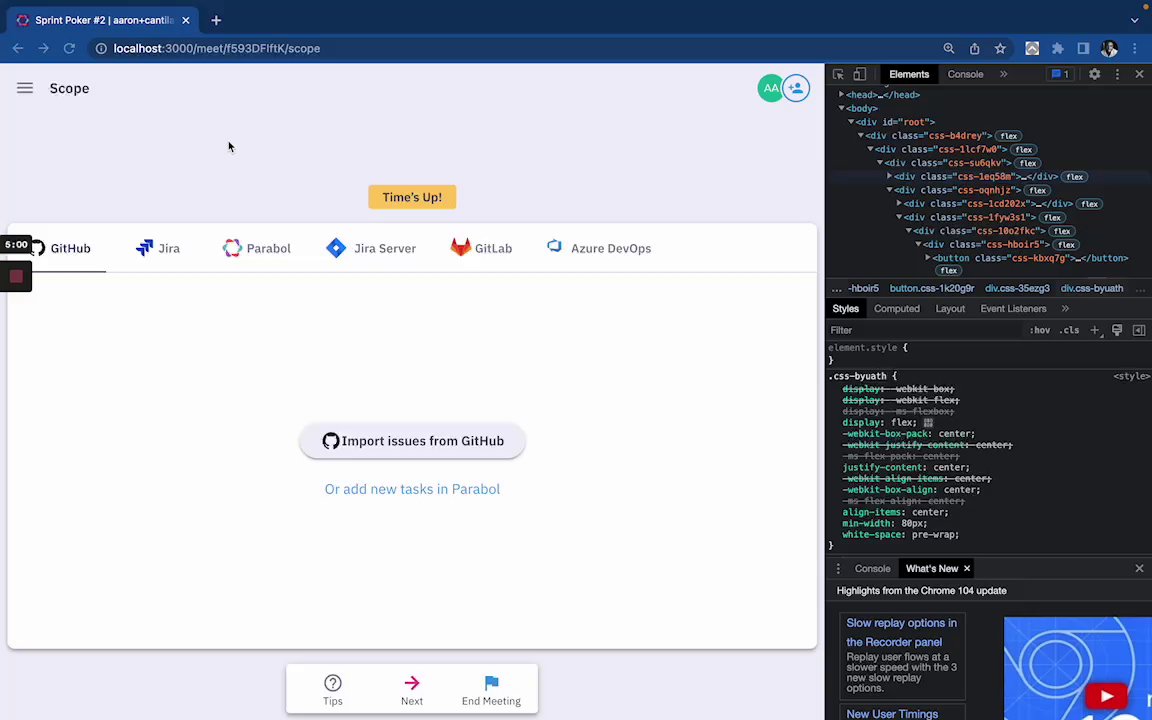Switch to DevTools Console panel tab
Screen dimensions: 1152x720
pos(965,74)
